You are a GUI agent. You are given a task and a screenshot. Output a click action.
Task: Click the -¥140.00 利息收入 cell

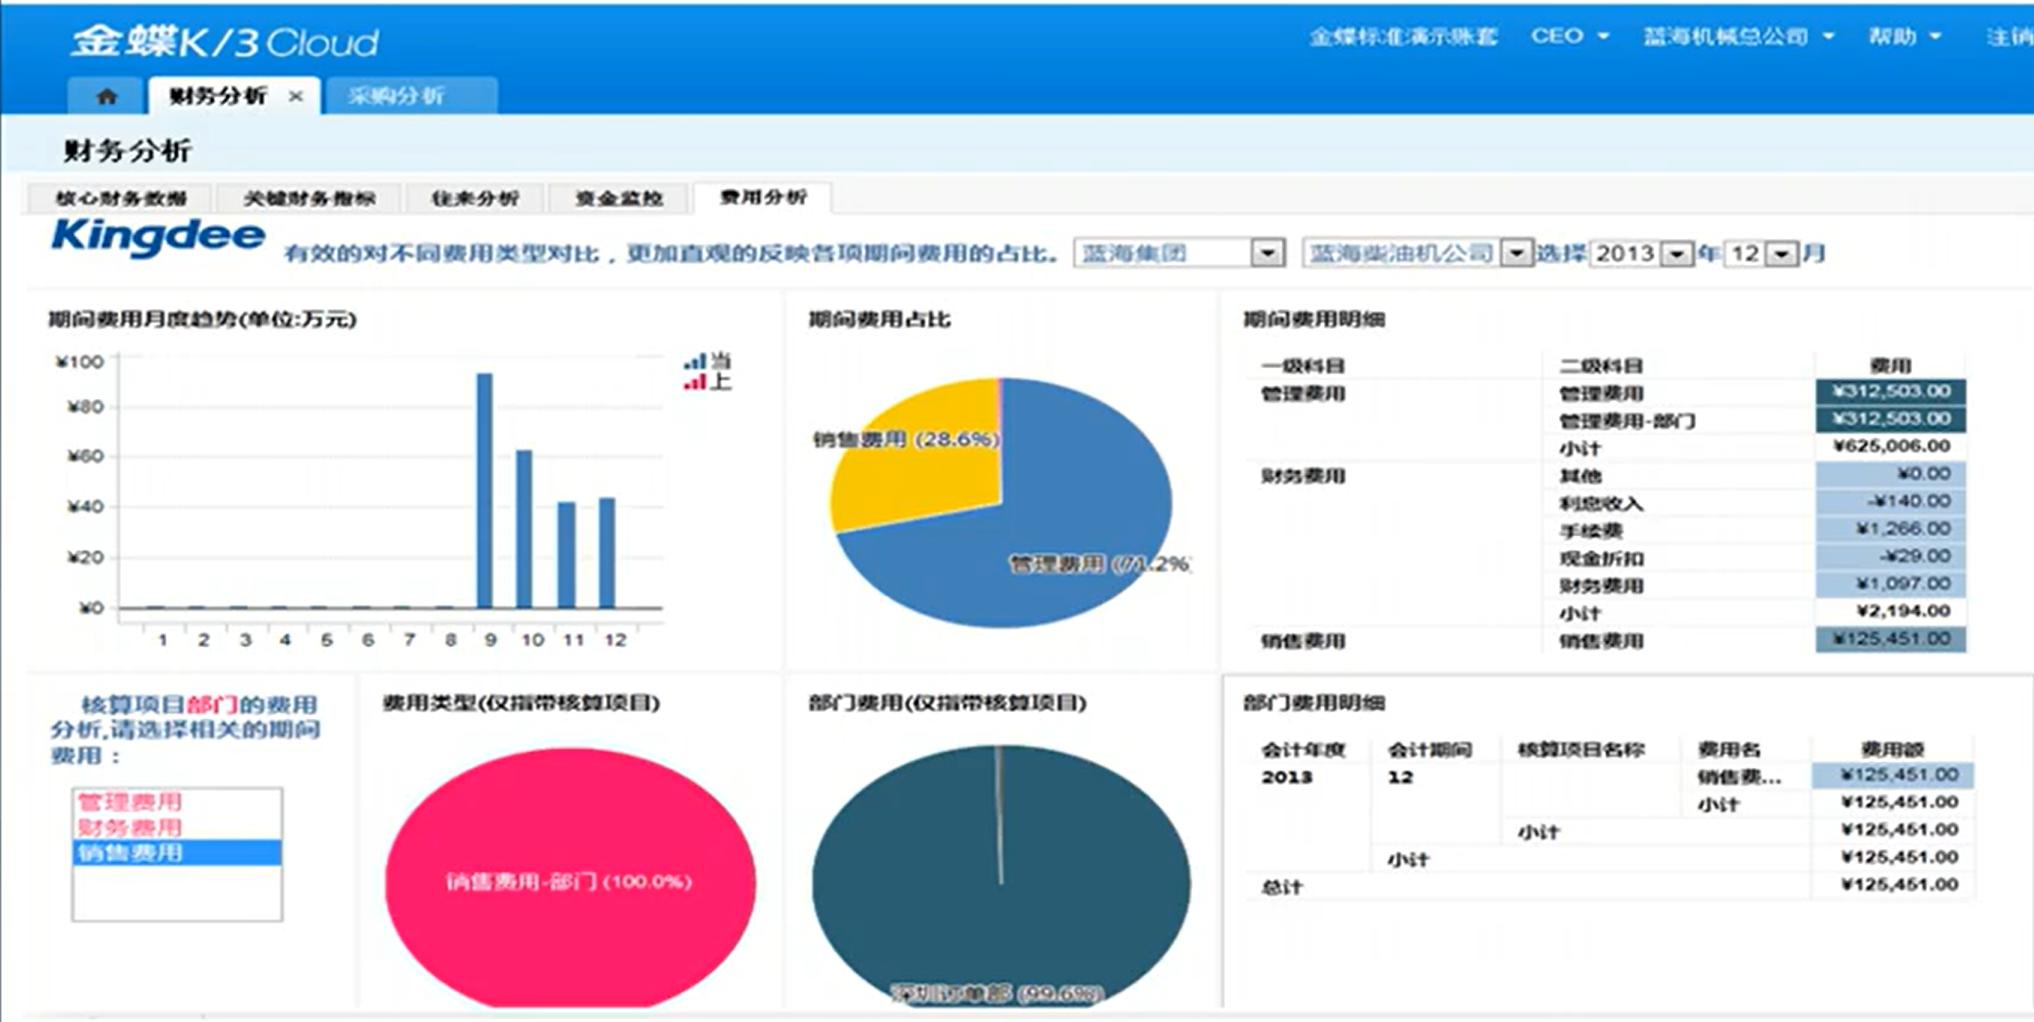click(1890, 501)
